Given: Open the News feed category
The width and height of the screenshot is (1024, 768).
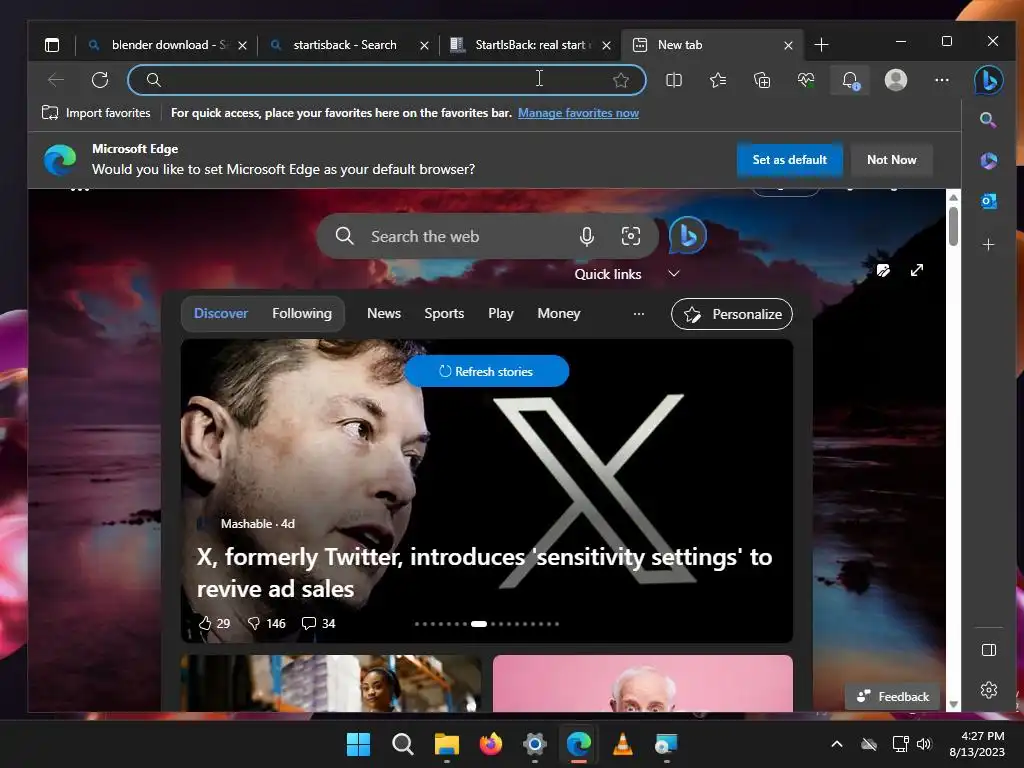Looking at the screenshot, I should (x=384, y=313).
